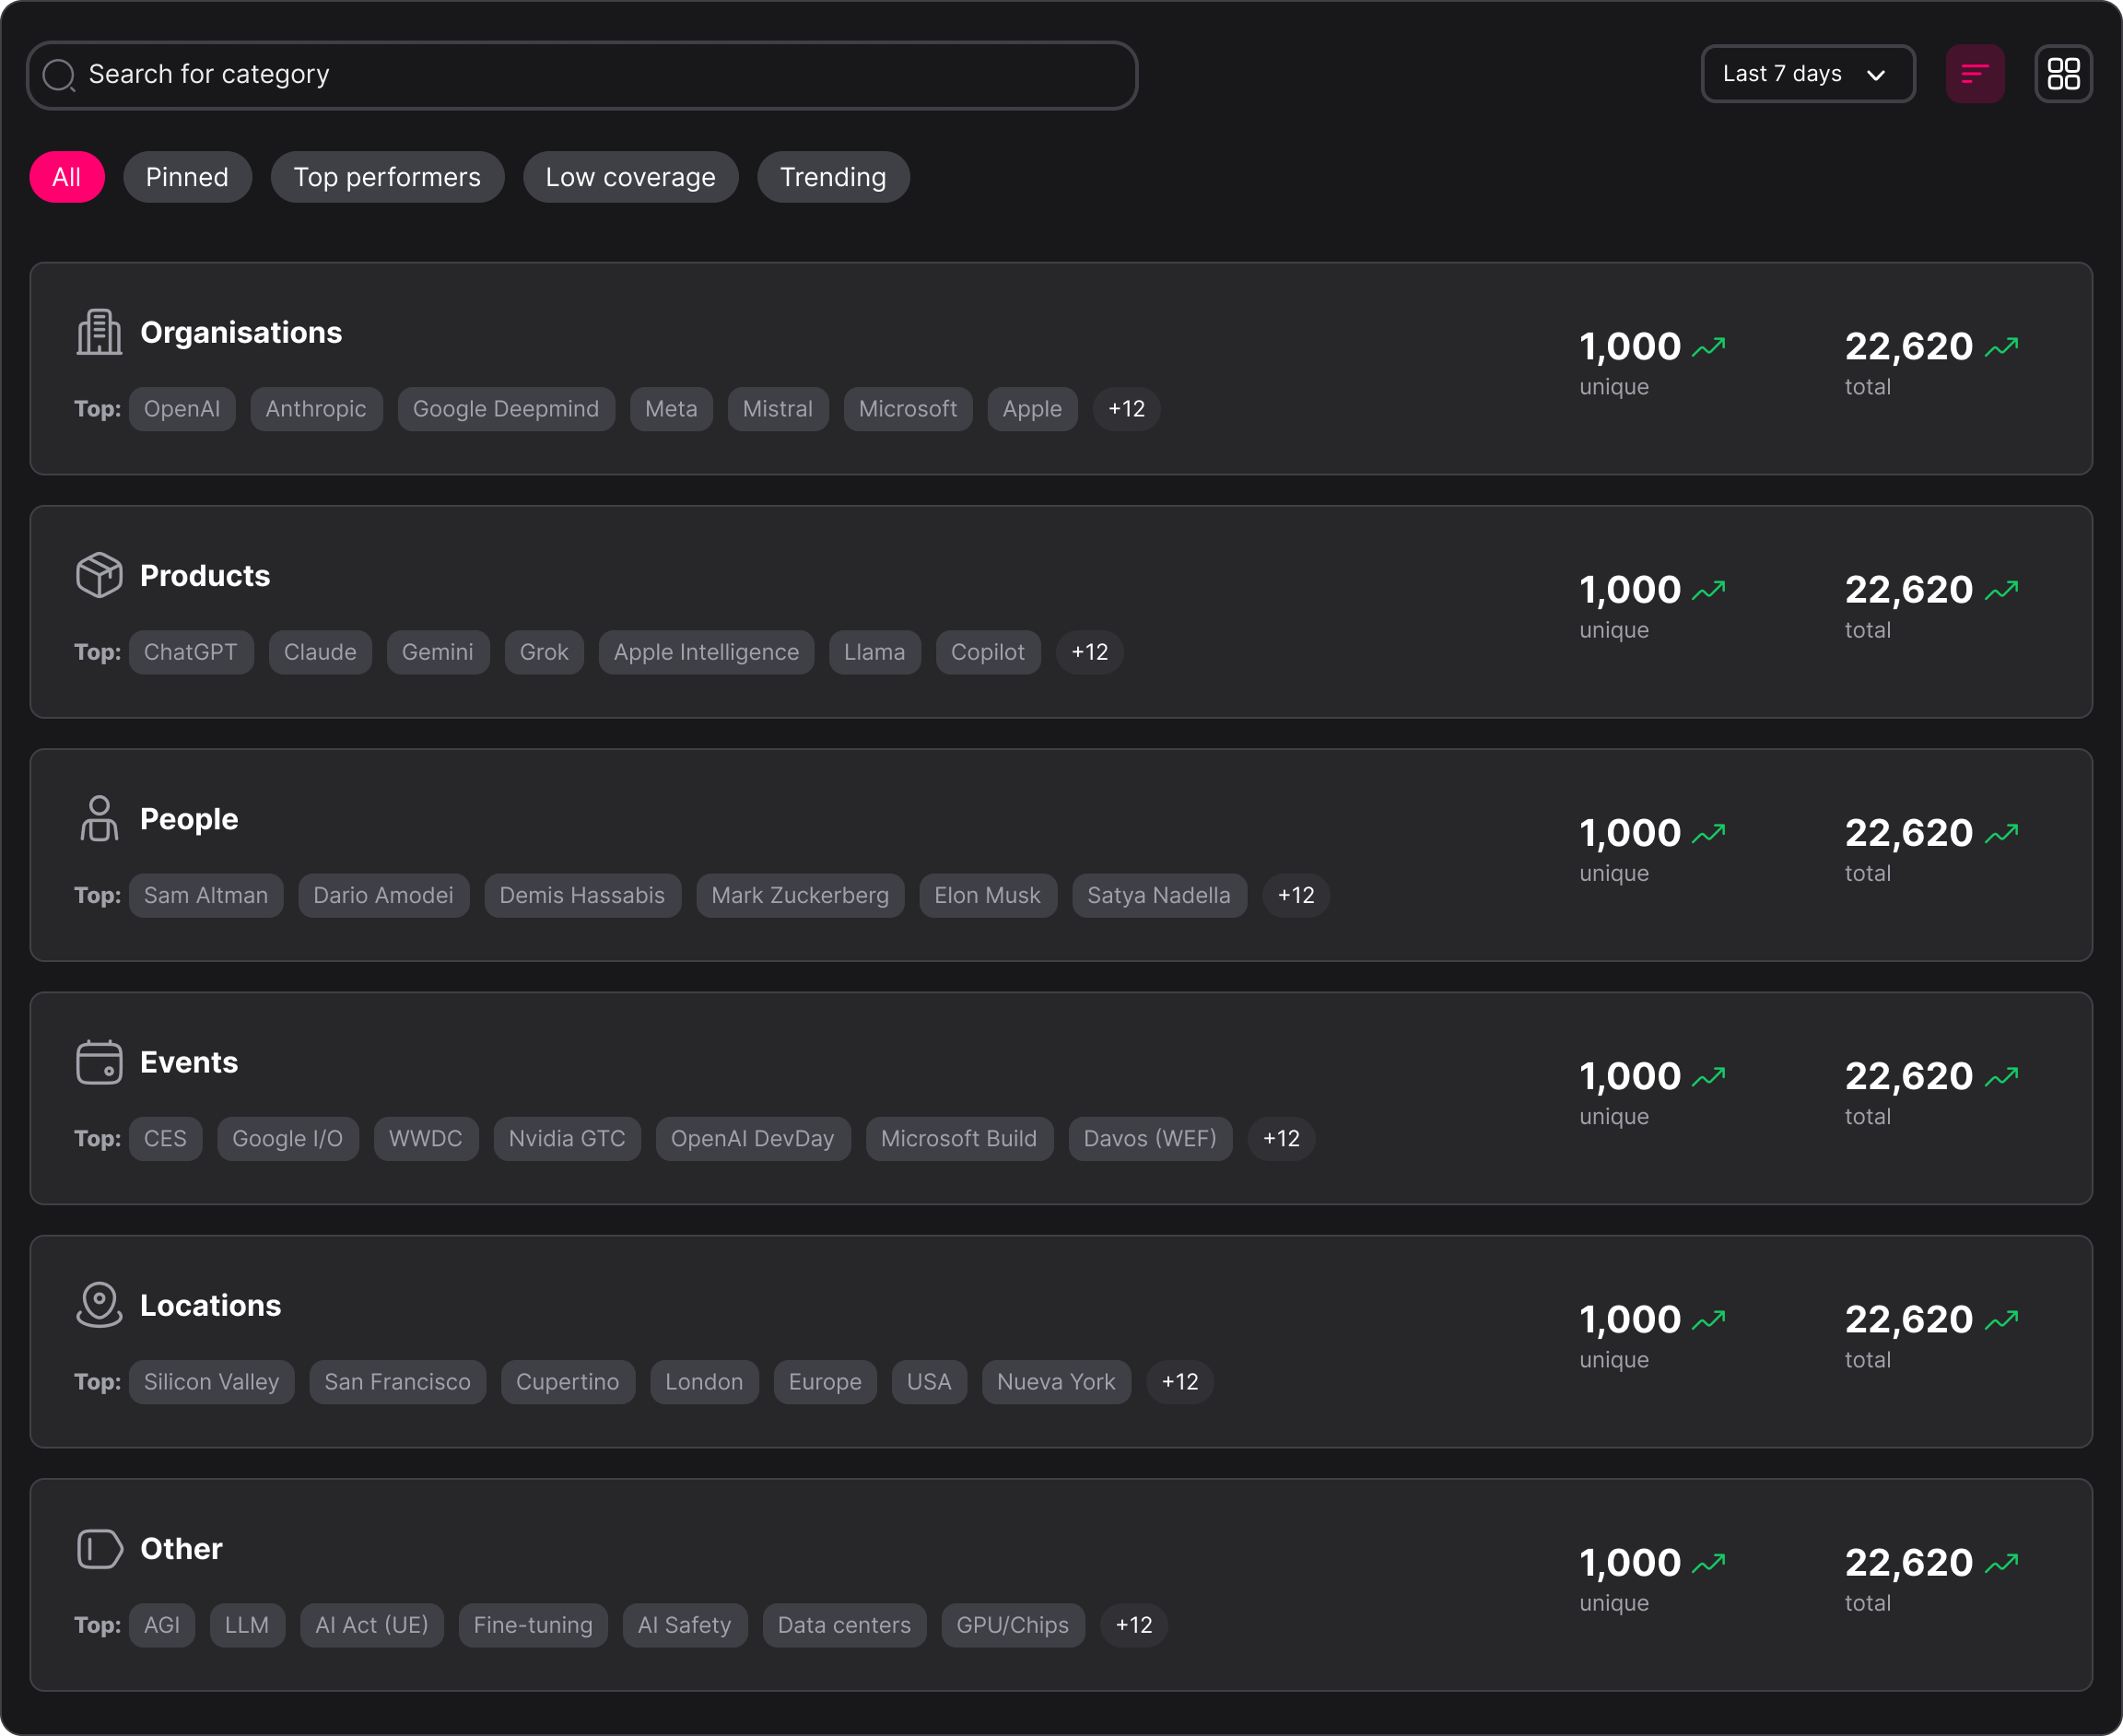The height and width of the screenshot is (1736, 2123).
Task: Click Locations total trend arrow
Action: point(2002,1320)
